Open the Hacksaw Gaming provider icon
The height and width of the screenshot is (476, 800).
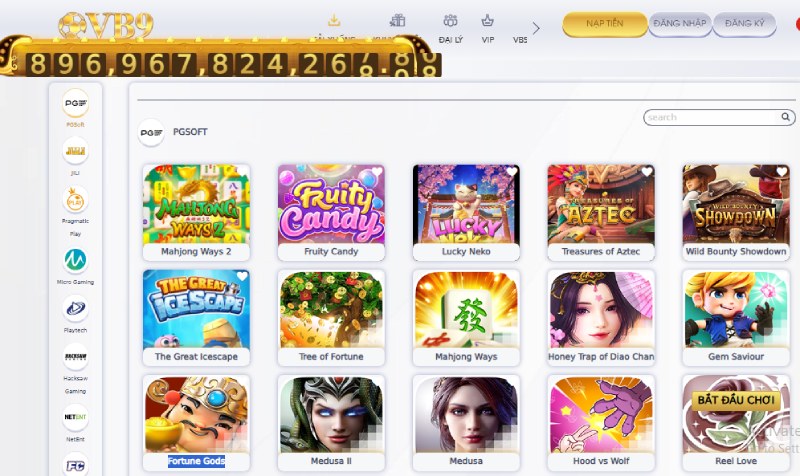pyautogui.click(x=76, y=356)
